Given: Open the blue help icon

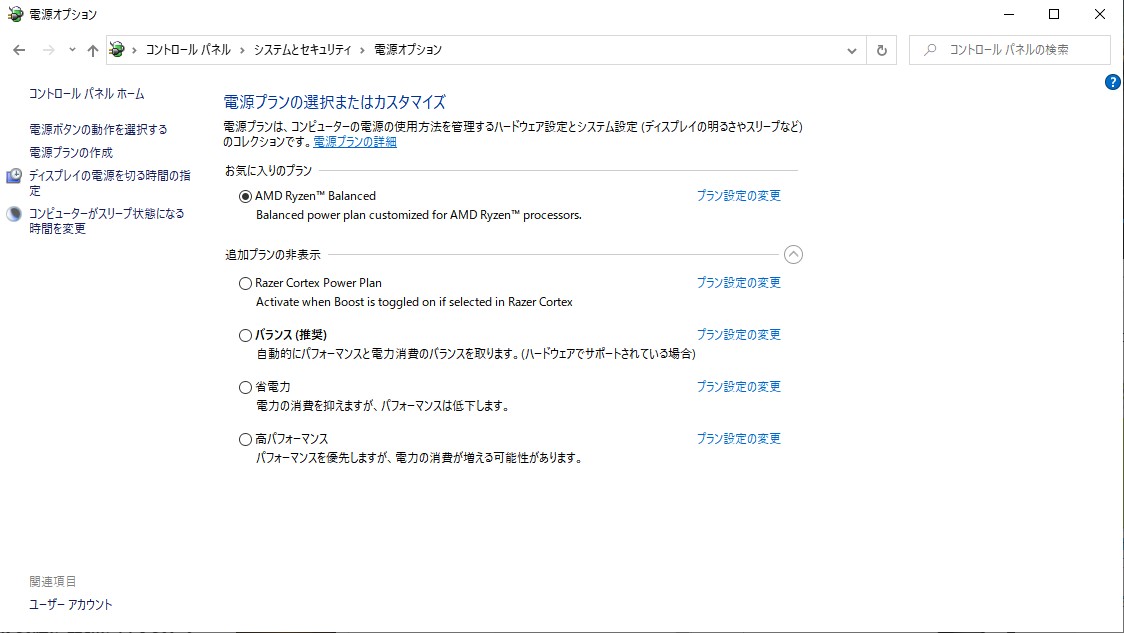Looking at the screenshot, I should [x=1112, y=83].
